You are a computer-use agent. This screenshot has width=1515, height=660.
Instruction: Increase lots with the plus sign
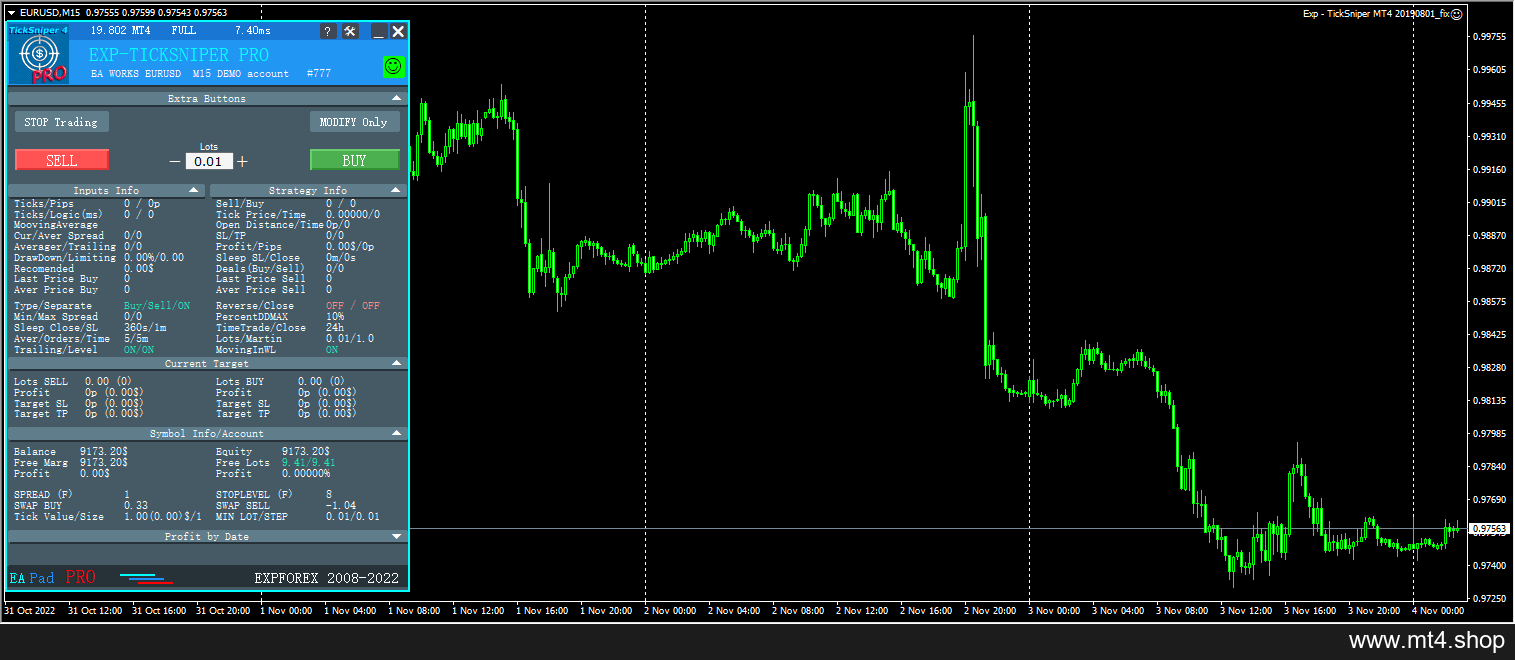tap(242, 161)
